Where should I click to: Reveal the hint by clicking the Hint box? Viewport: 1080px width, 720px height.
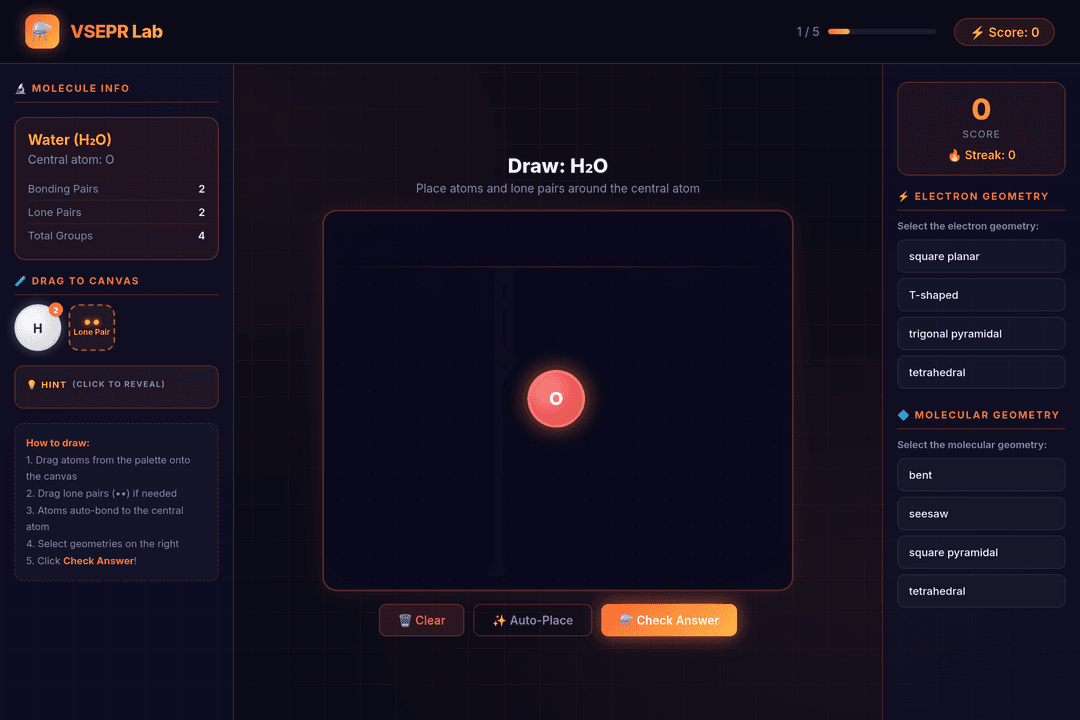point(116,387)
